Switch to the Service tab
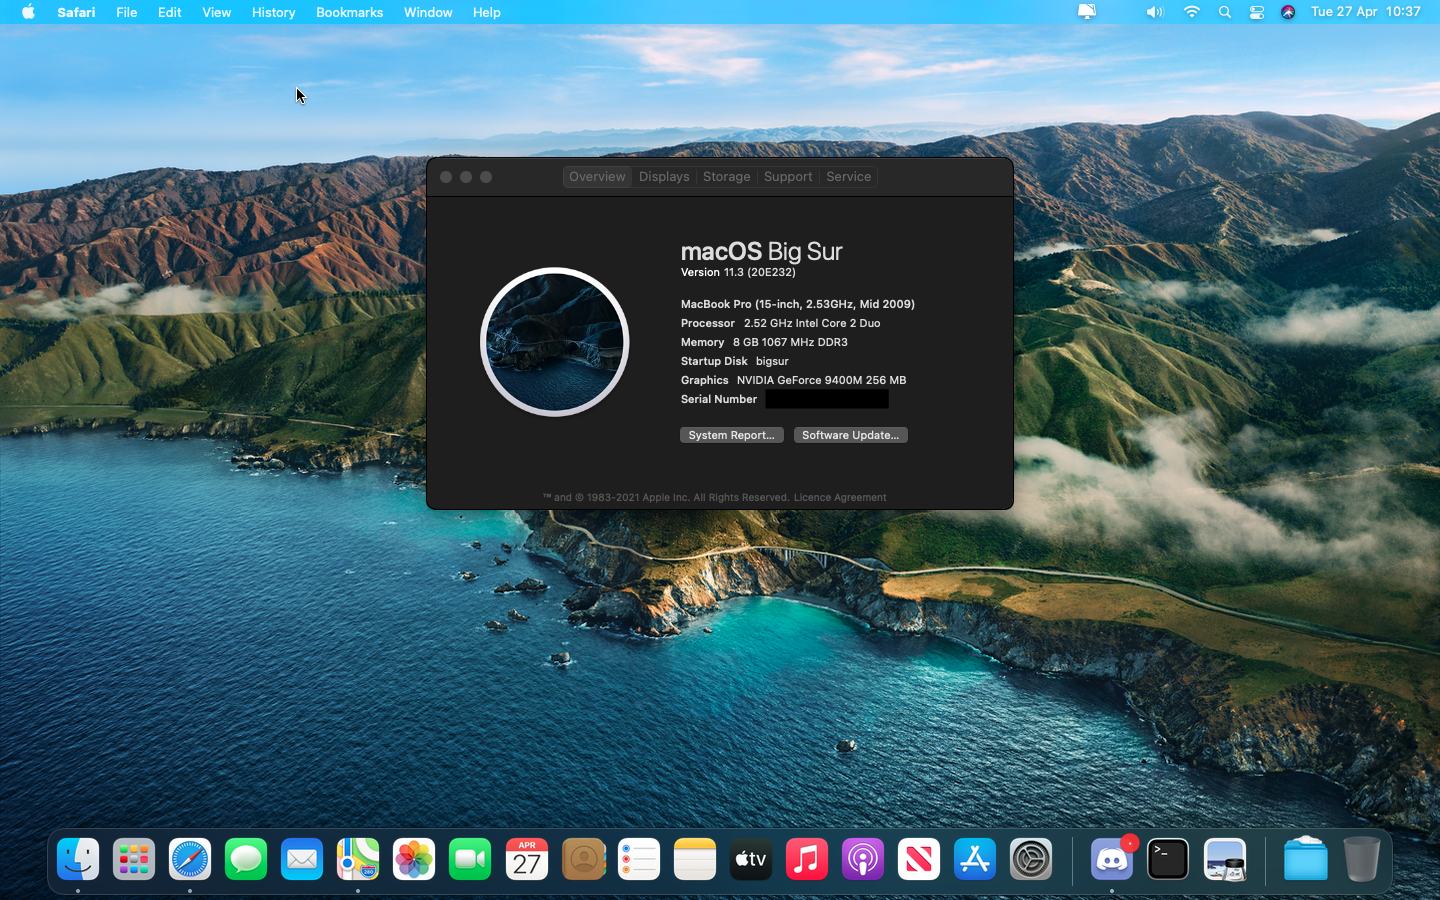This screenshot has width=1440, height=900. 849,176
